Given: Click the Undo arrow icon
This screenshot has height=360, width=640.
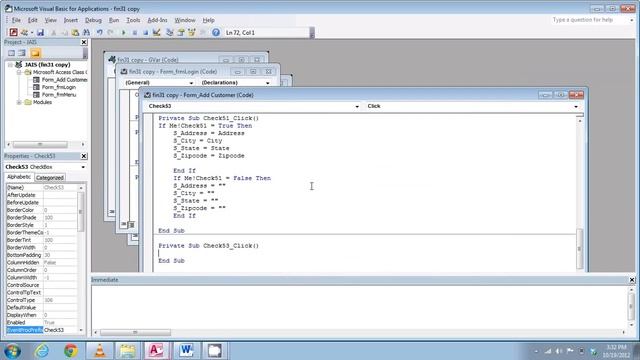Looking at the screenshot, I should pos(100,32).
